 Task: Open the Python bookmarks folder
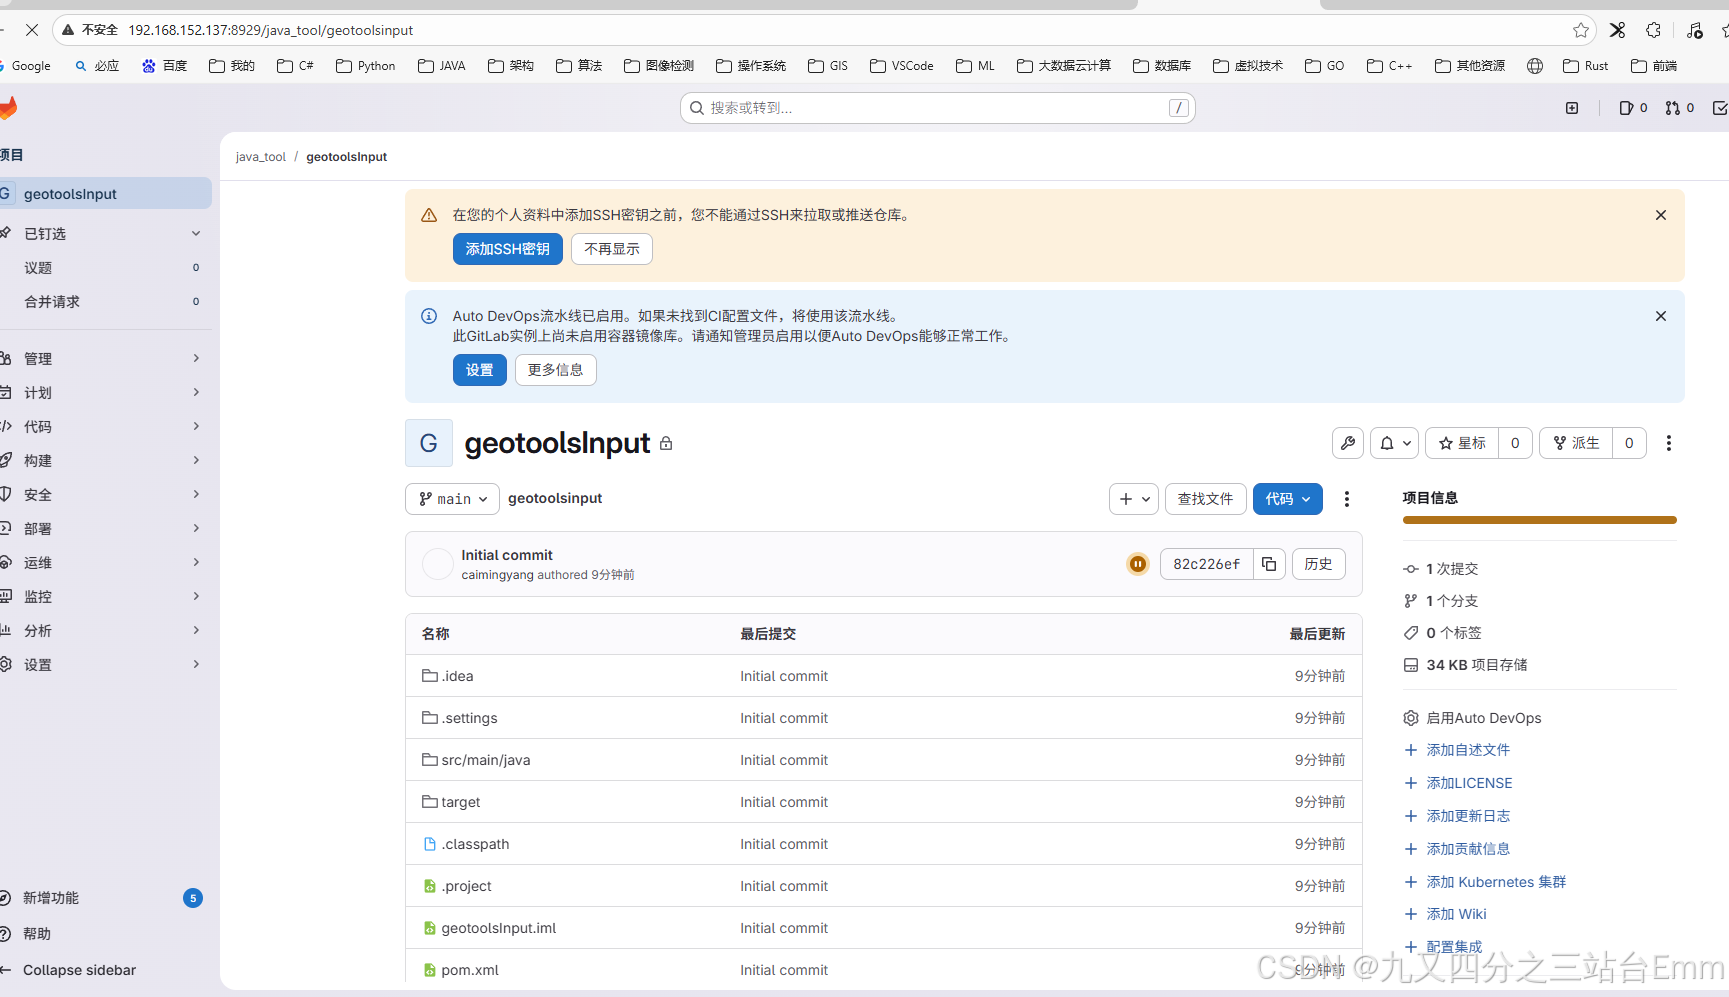pos(366,66)
